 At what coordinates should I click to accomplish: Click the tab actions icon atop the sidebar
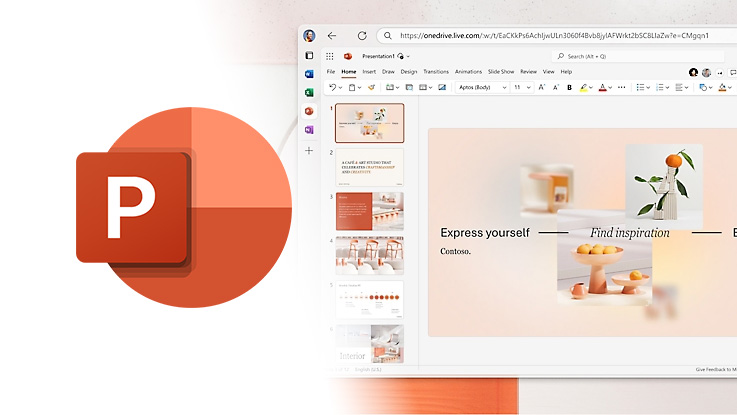tap(309, 55)
